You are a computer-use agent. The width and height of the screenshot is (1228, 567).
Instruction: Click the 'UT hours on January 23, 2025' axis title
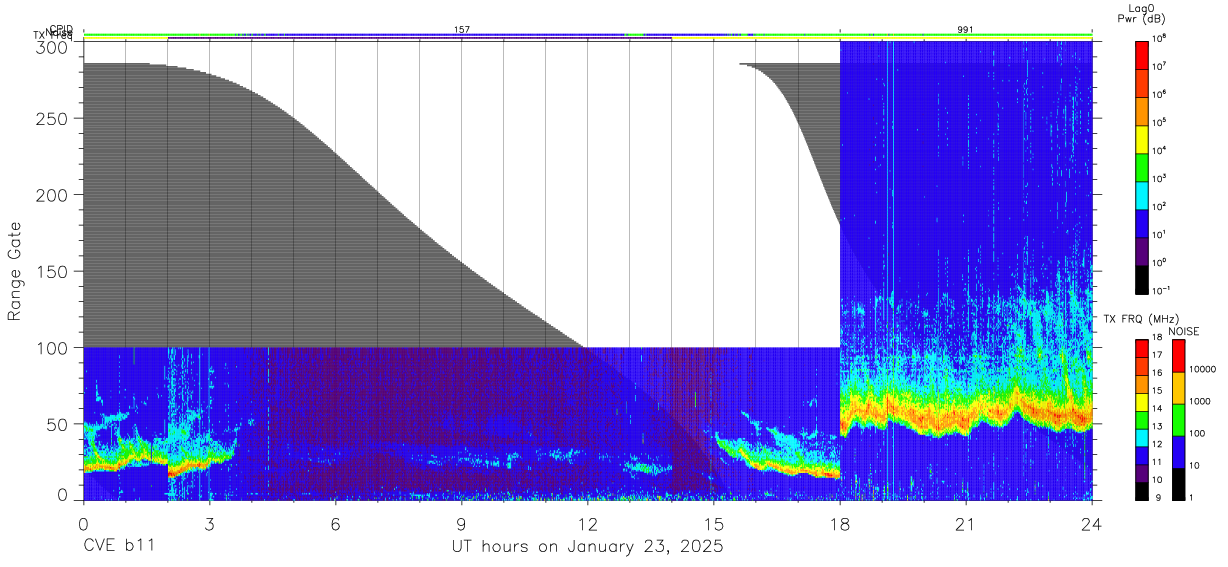click(x=587, y=547)
